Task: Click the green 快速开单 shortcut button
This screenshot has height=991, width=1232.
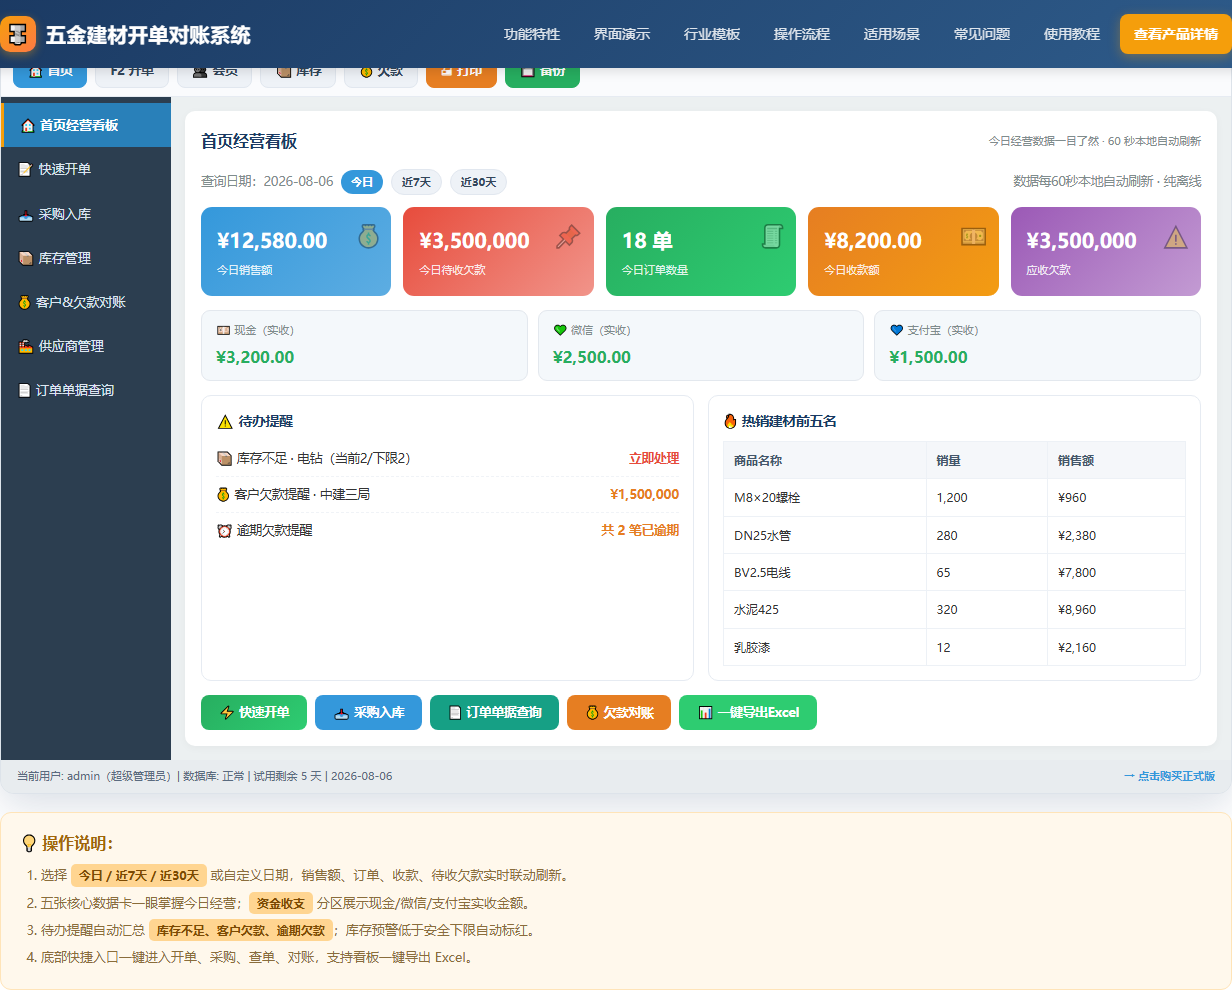Action: [254, 712]
